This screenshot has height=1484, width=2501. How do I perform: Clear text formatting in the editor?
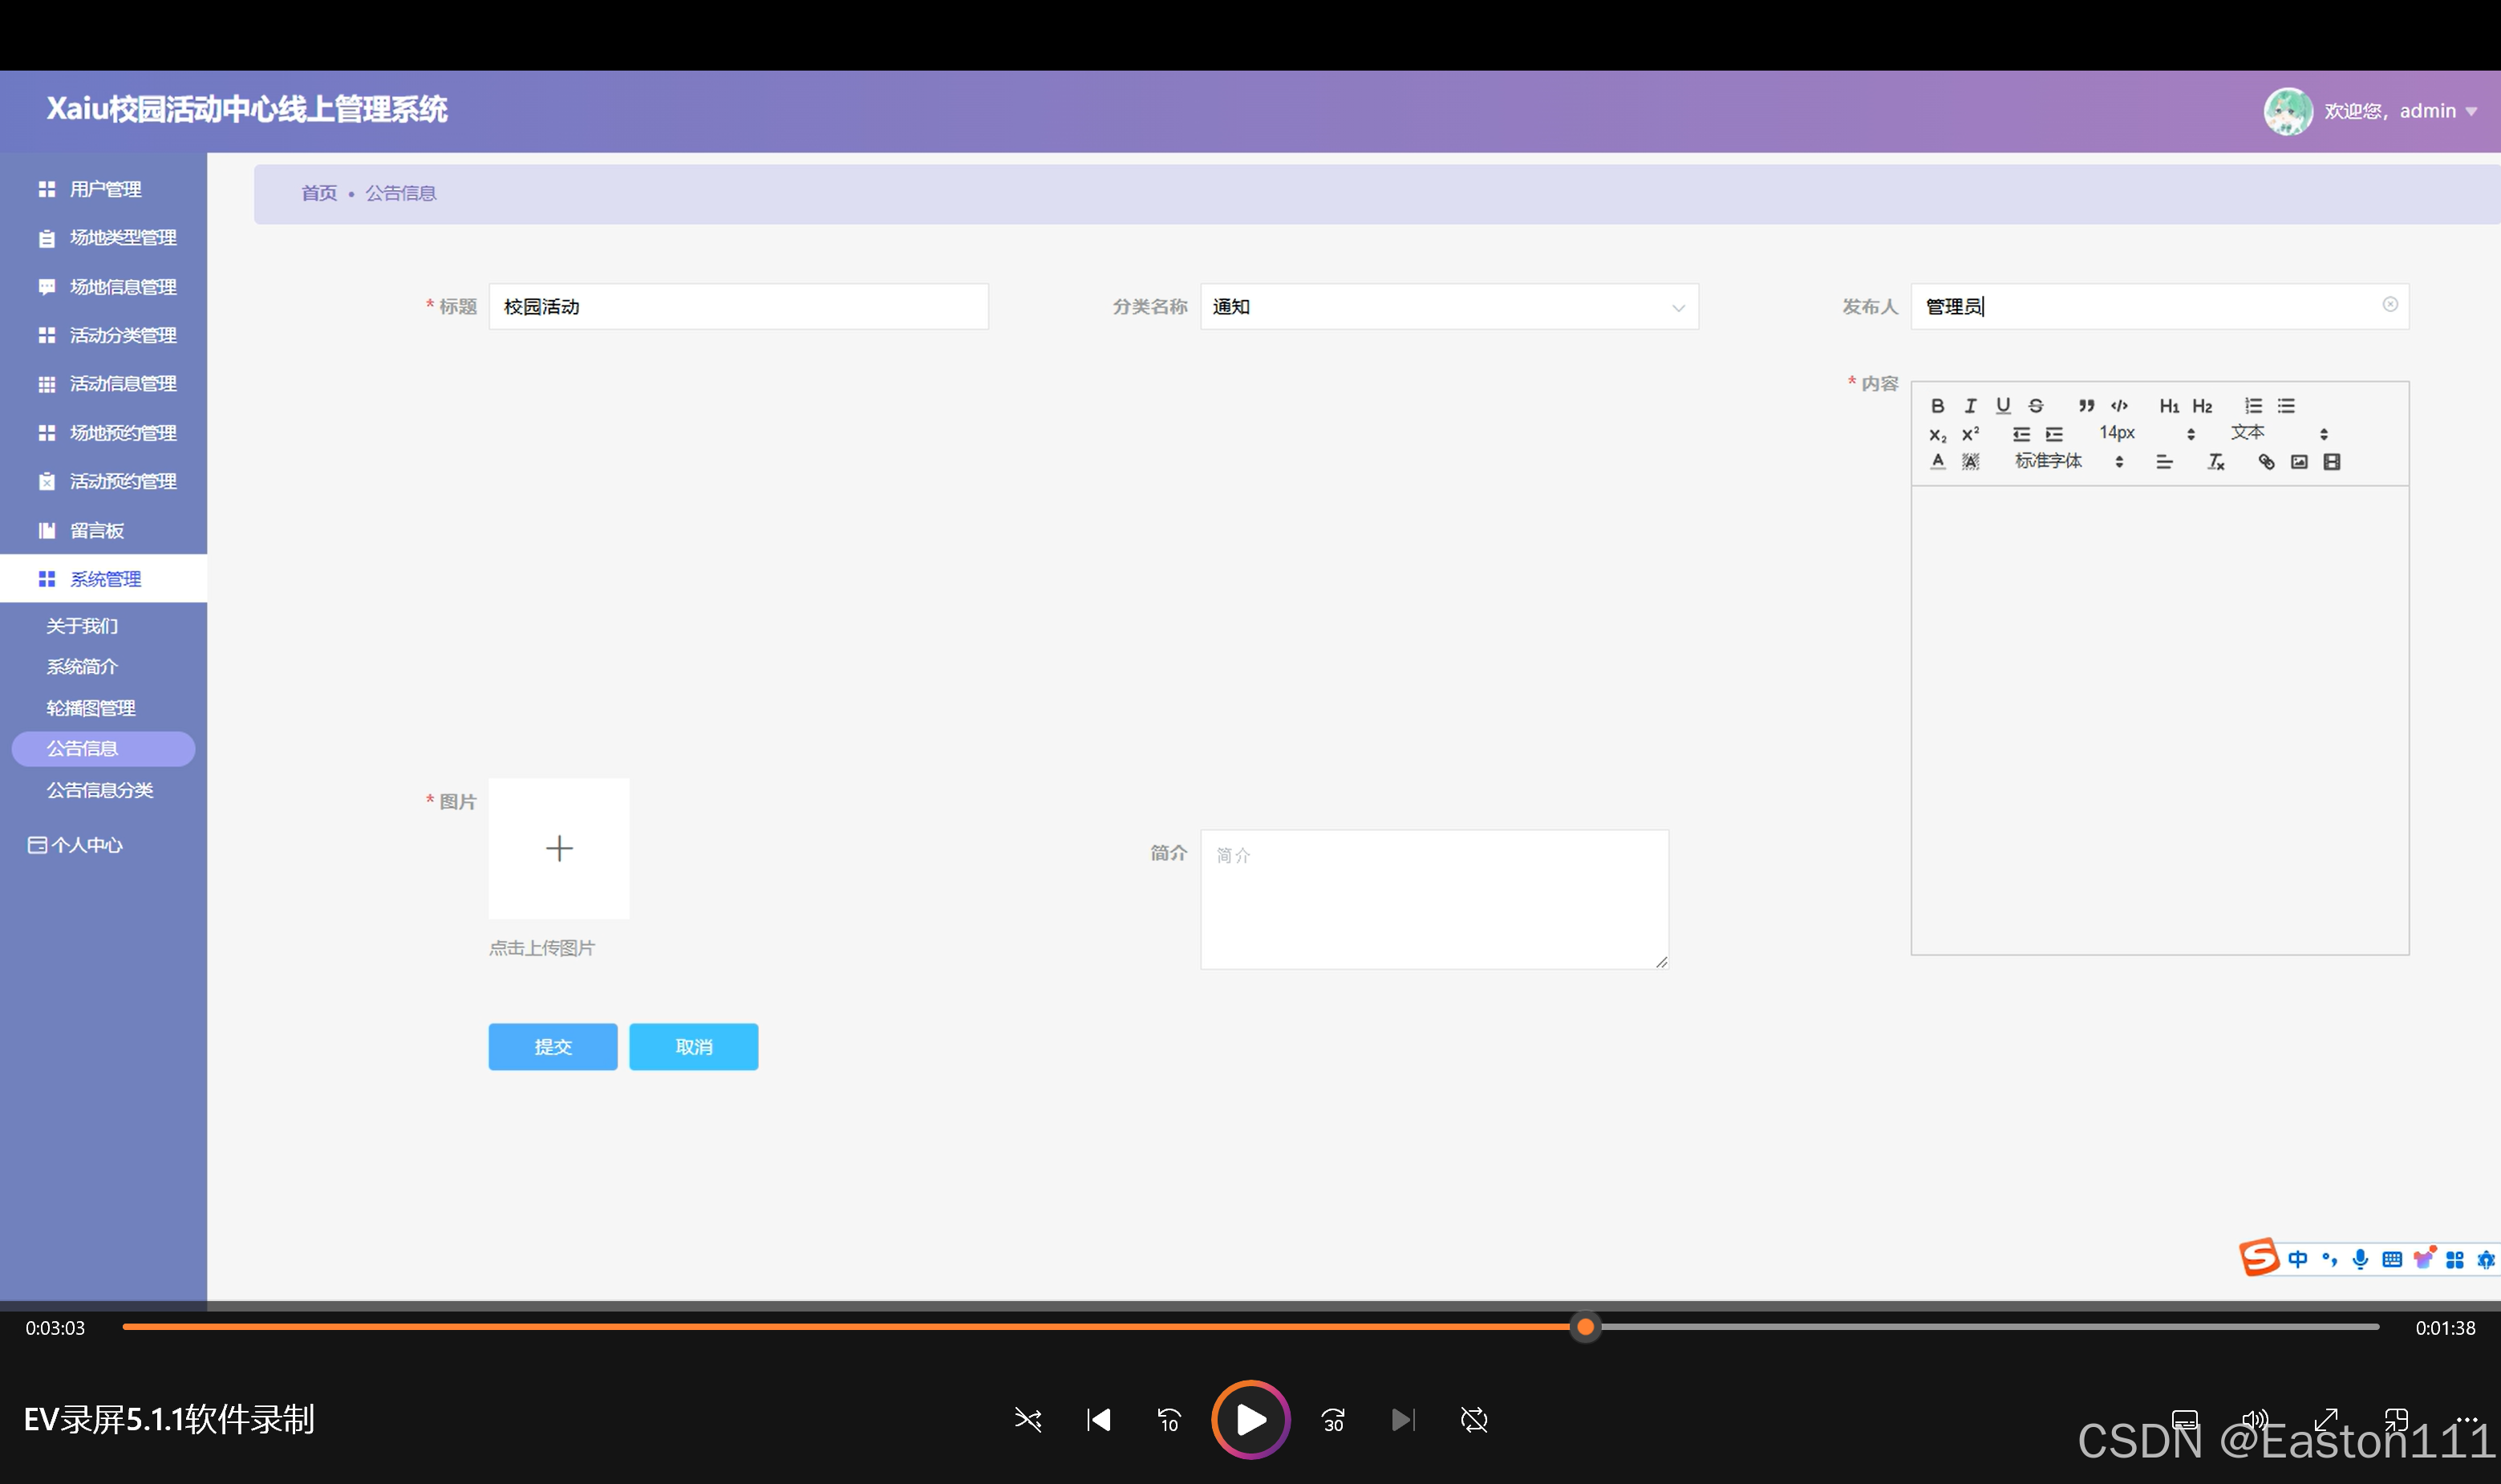coord(2216,461)
